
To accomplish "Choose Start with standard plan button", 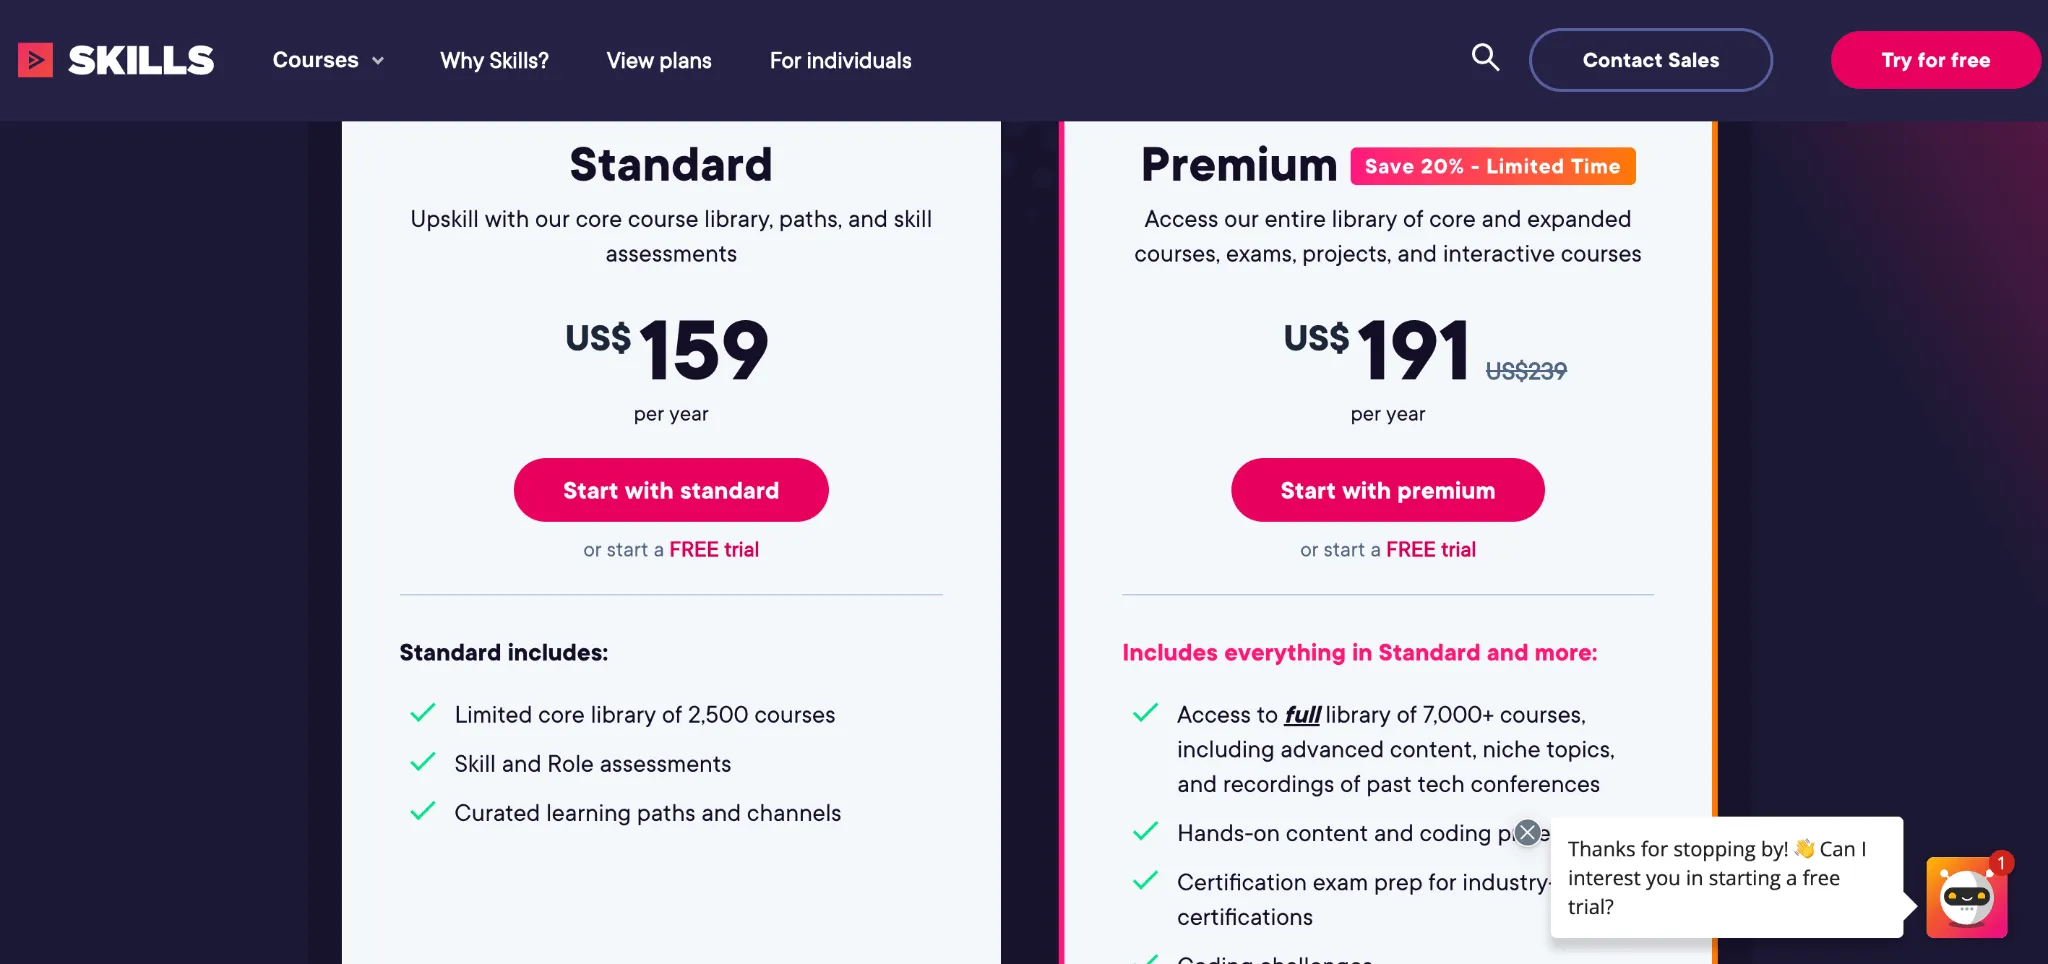I will (671, 490).
